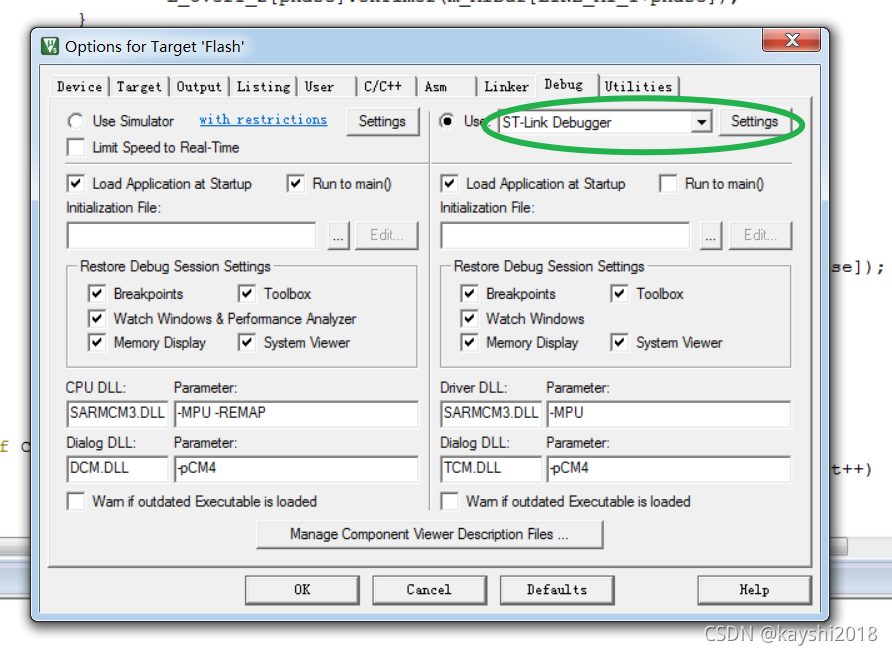Click Settings next to ST-Link Debugger

pos(754,121)
